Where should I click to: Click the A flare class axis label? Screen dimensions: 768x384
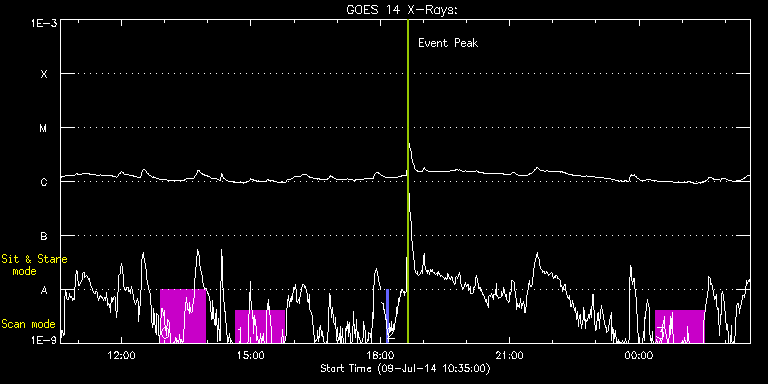pos(44,290)
